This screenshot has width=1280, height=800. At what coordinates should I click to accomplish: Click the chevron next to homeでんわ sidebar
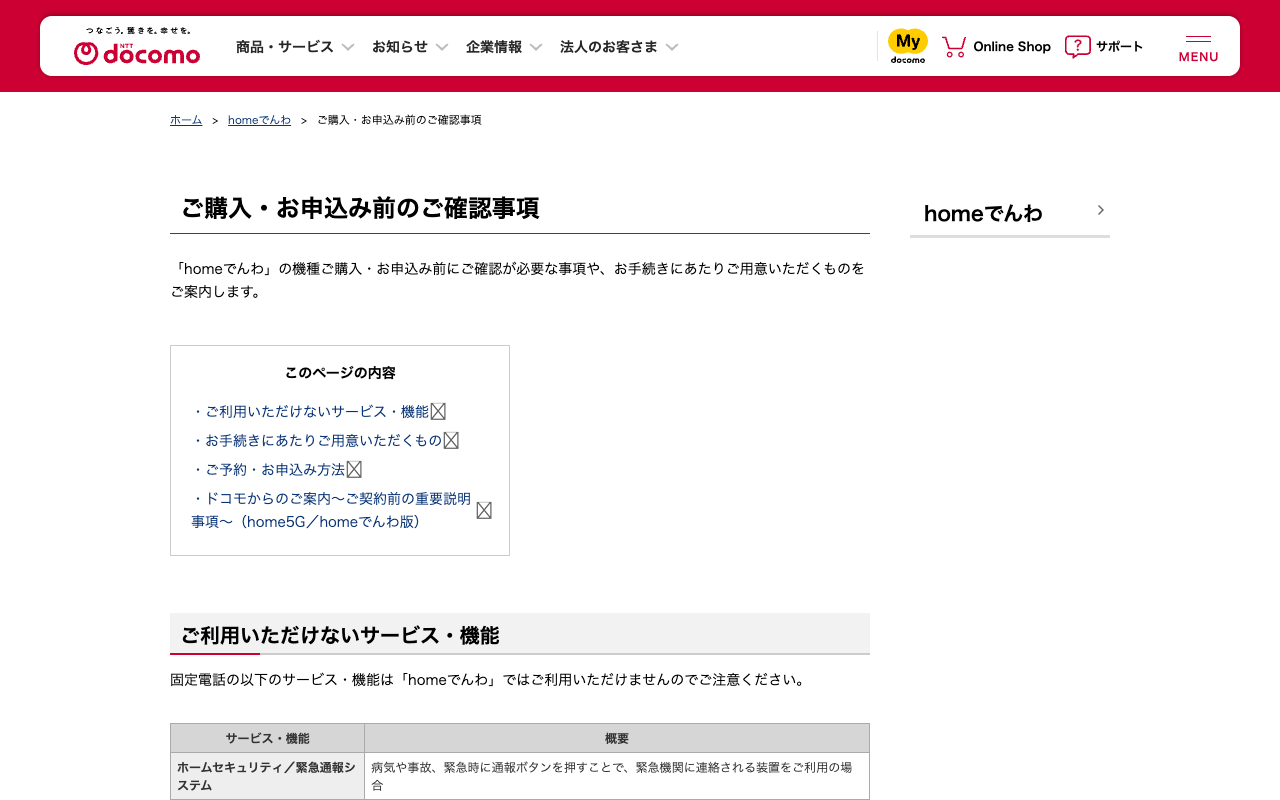[x=1100, y=210]
